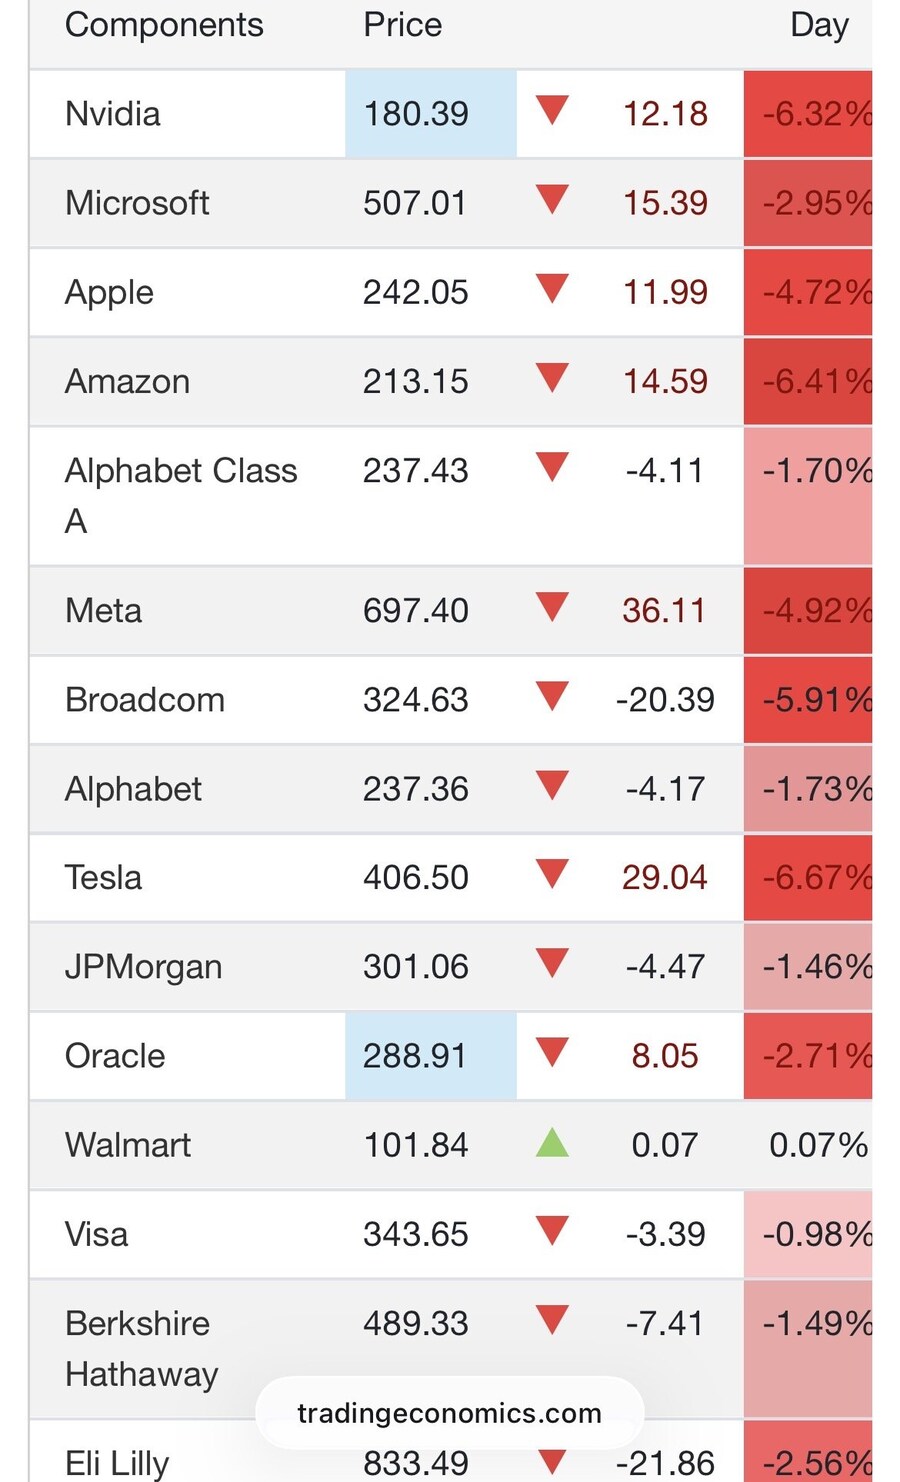Open the Apple stock link
This screenshot has width=900, height=1482.
click(x=109, y=292)
